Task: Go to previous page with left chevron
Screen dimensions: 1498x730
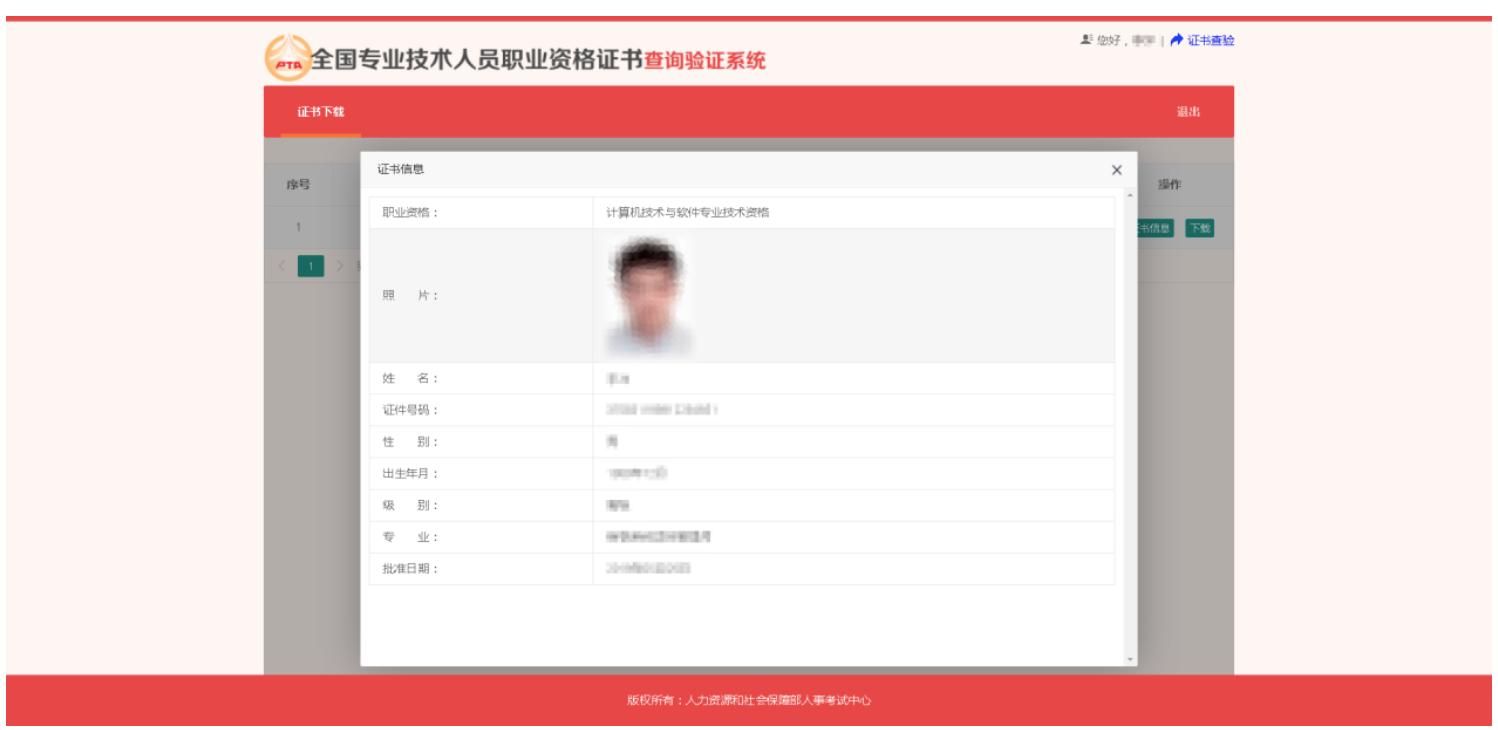Action: (282, 266)
